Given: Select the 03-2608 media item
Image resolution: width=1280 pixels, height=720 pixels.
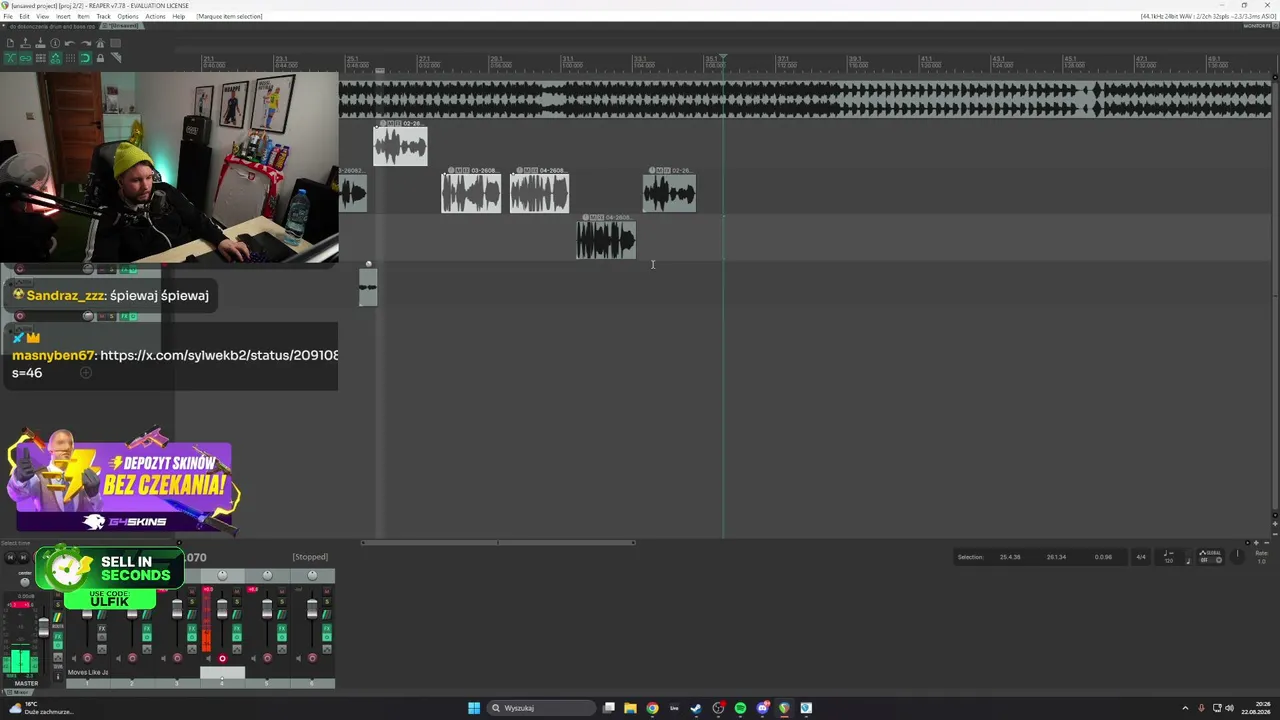Looking at the screenshot, I should 471,191.
